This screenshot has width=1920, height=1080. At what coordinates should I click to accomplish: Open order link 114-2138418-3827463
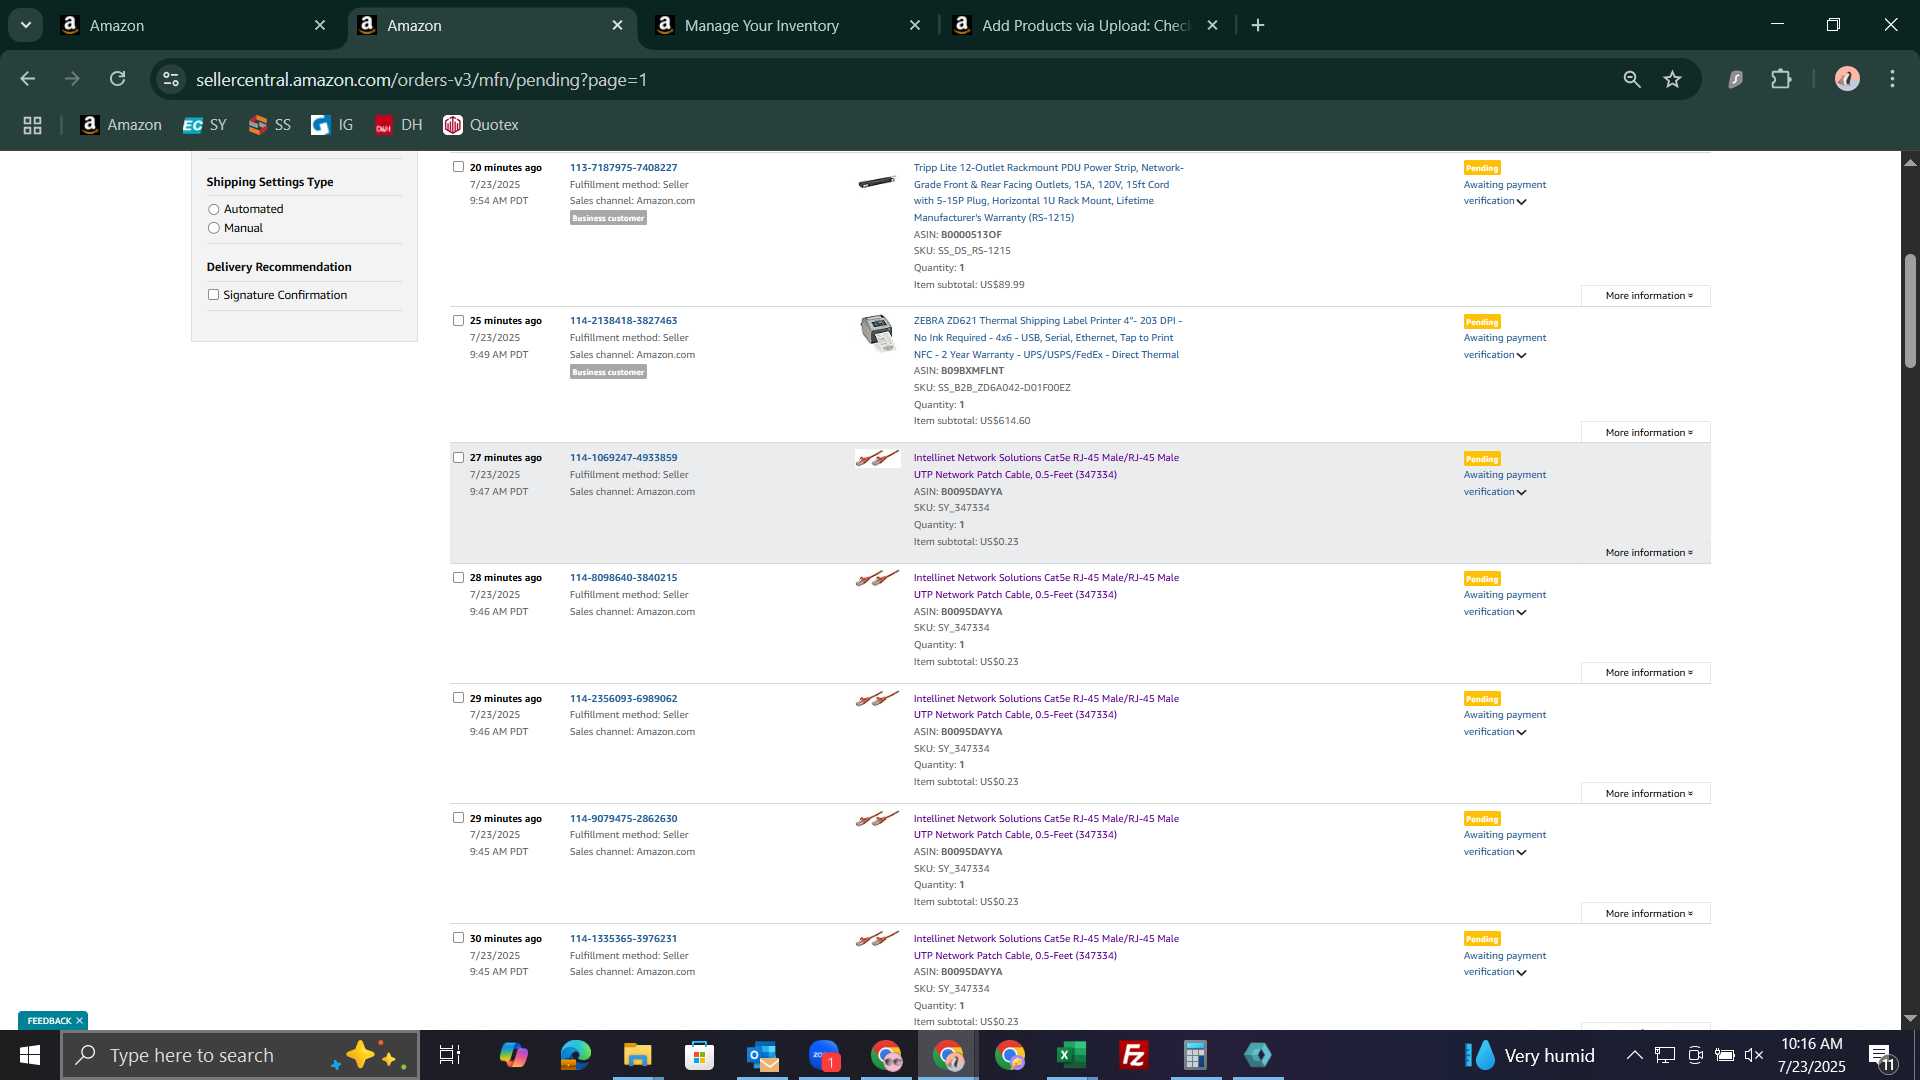coord(623,321)
